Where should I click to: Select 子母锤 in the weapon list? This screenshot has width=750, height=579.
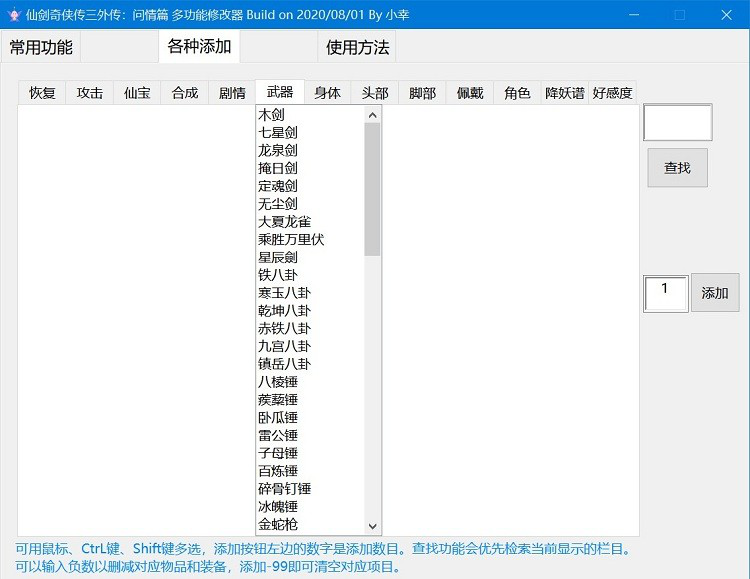tap(310, 453)
